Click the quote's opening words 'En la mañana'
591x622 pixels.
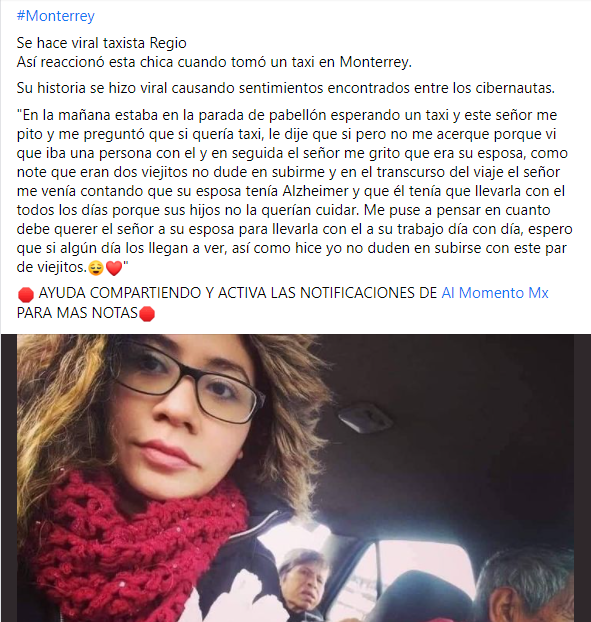point(65,115)
